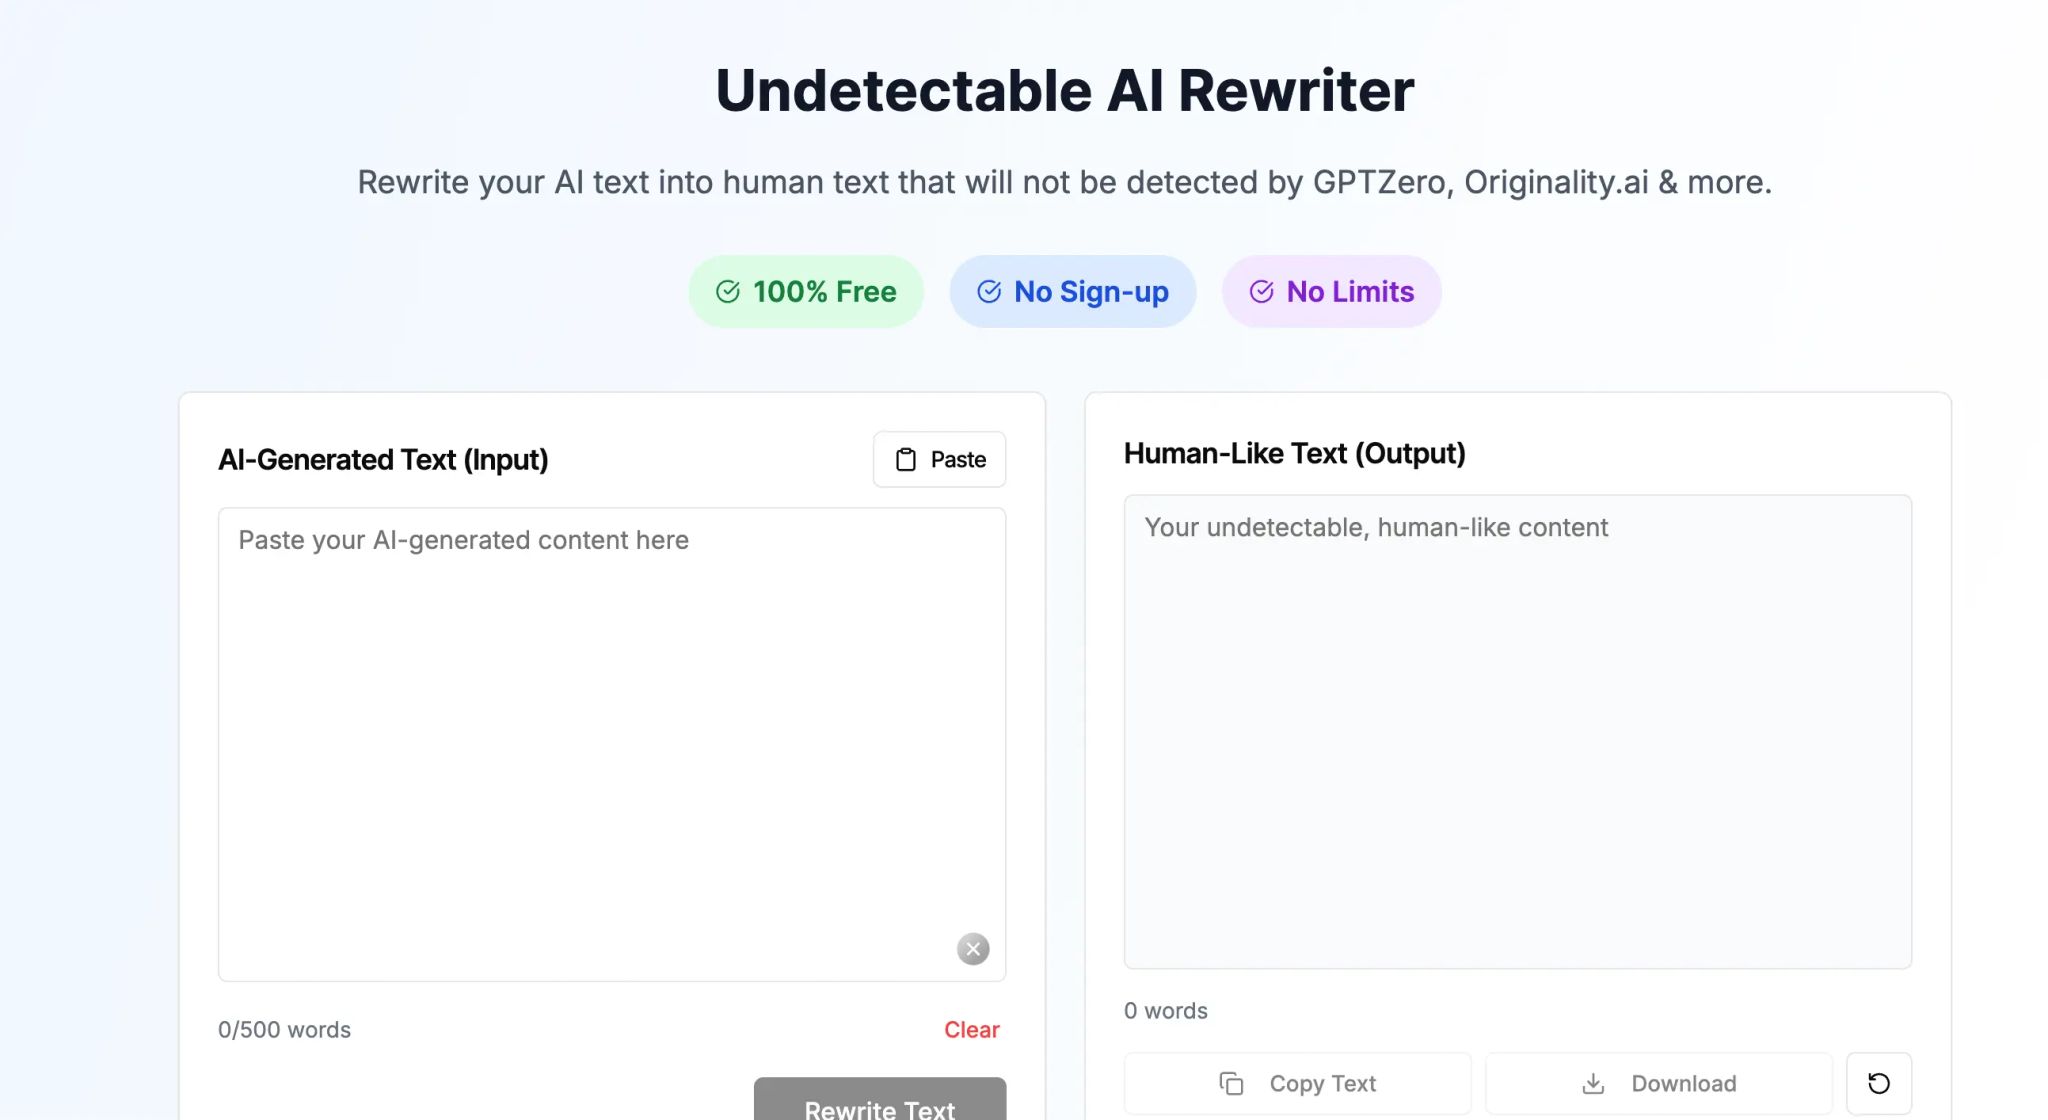Click the Paste button
This screenshot has height=1120, width=2048.
click(x=939, y=460)
